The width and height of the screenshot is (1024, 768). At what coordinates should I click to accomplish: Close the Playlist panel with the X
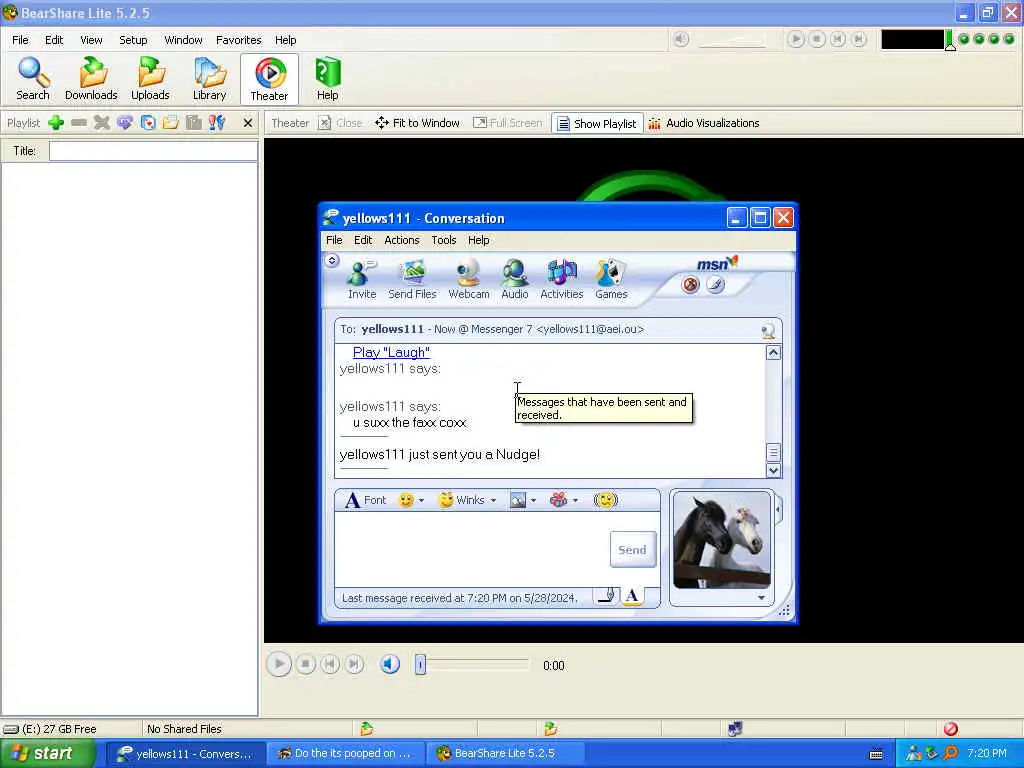click(x=248, y=123)
